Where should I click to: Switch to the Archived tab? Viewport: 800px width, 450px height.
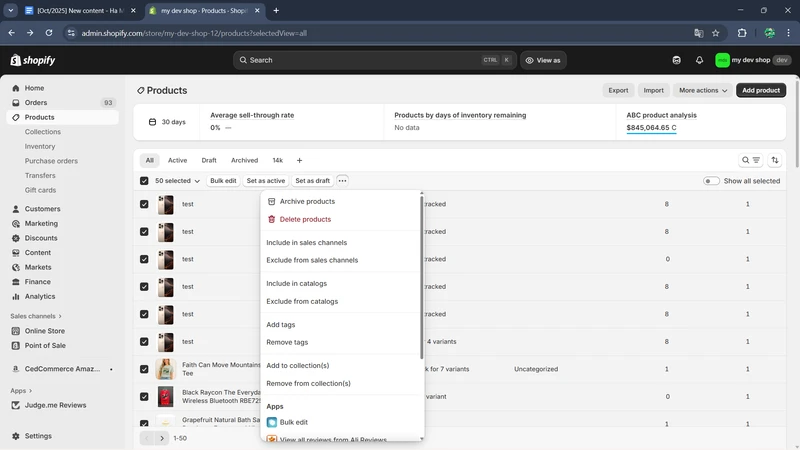(244, 160)
